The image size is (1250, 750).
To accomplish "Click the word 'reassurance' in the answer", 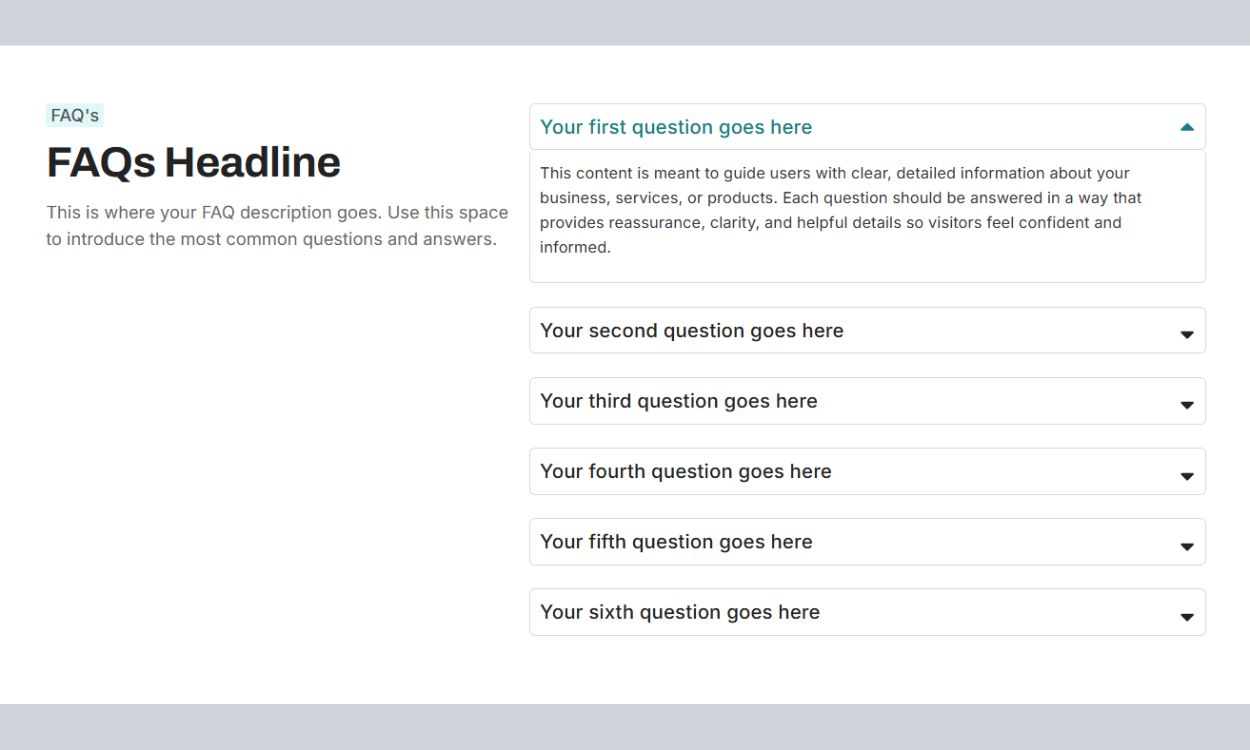I will (655, 222).
